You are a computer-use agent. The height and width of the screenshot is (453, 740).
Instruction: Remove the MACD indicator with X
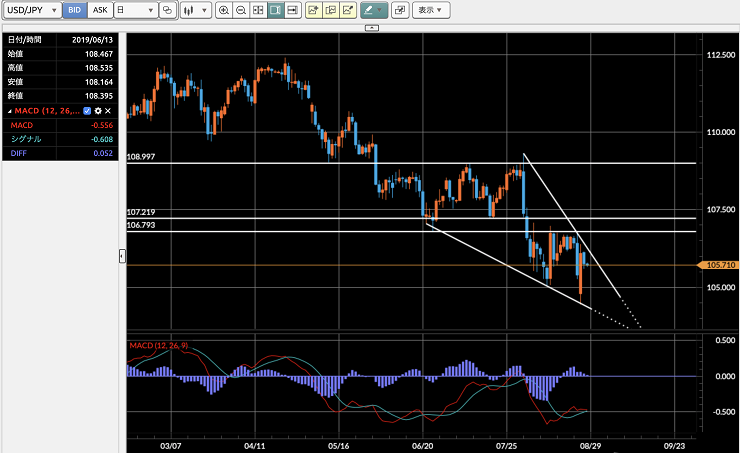(108, 111)
